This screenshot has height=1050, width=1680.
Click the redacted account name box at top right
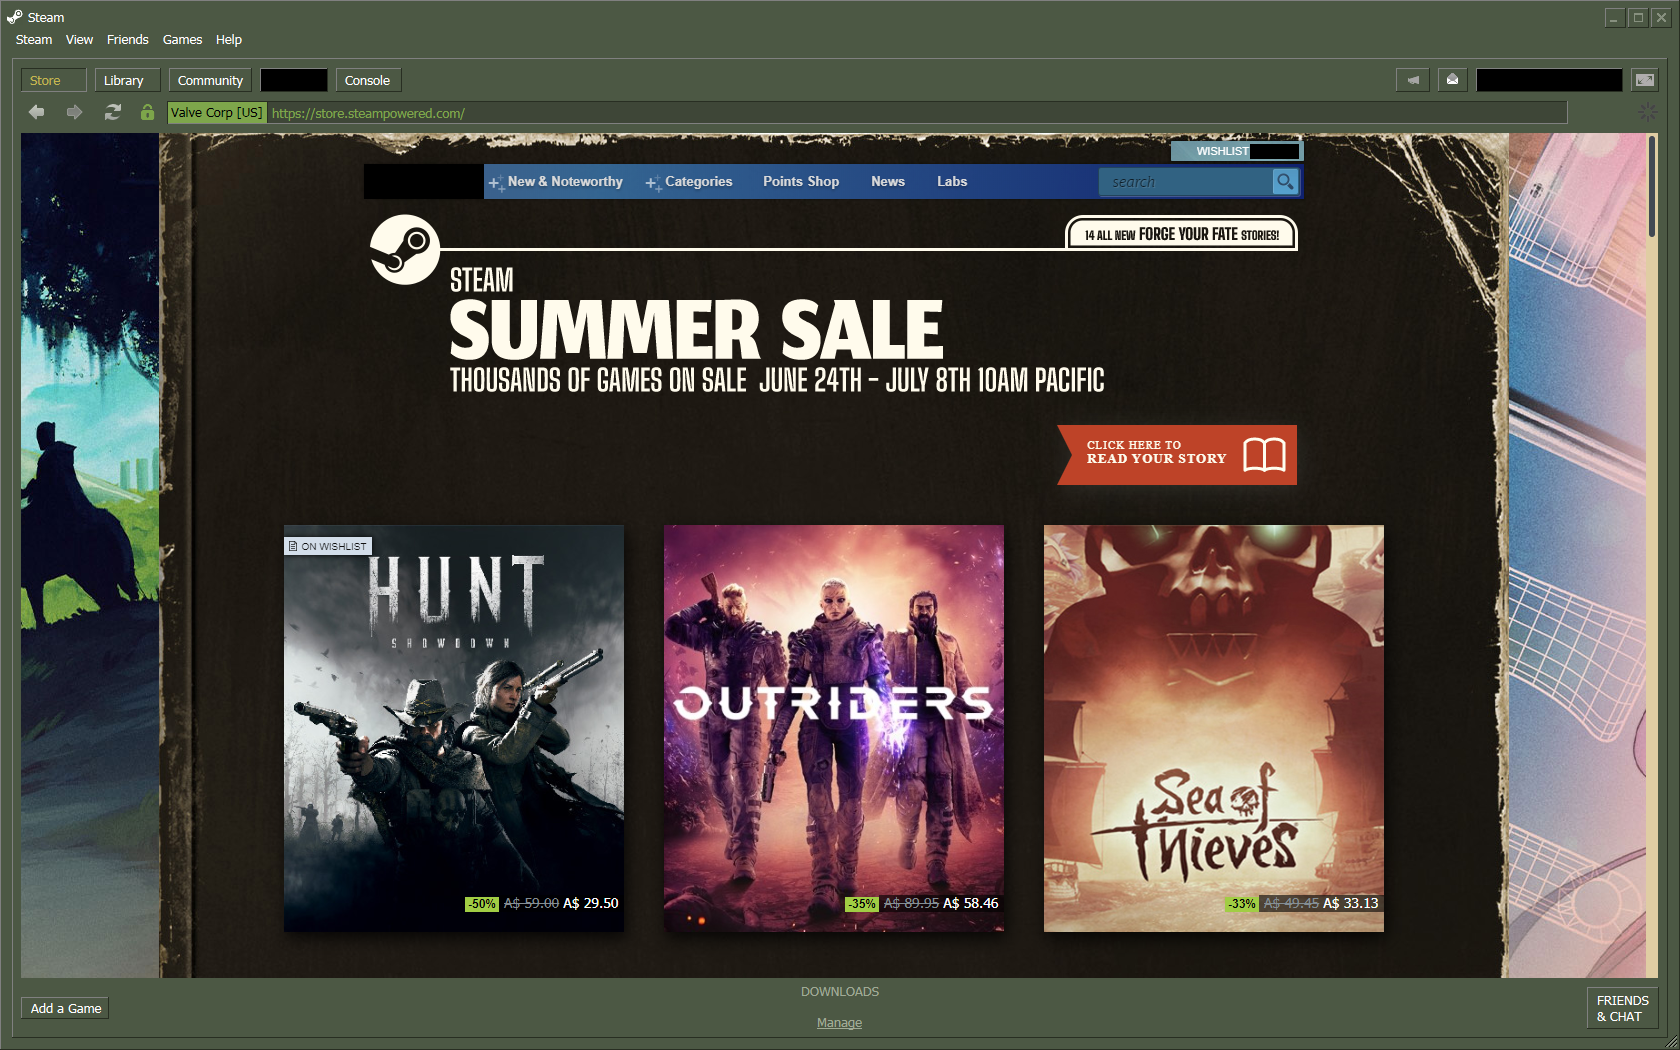point(1549,80)
